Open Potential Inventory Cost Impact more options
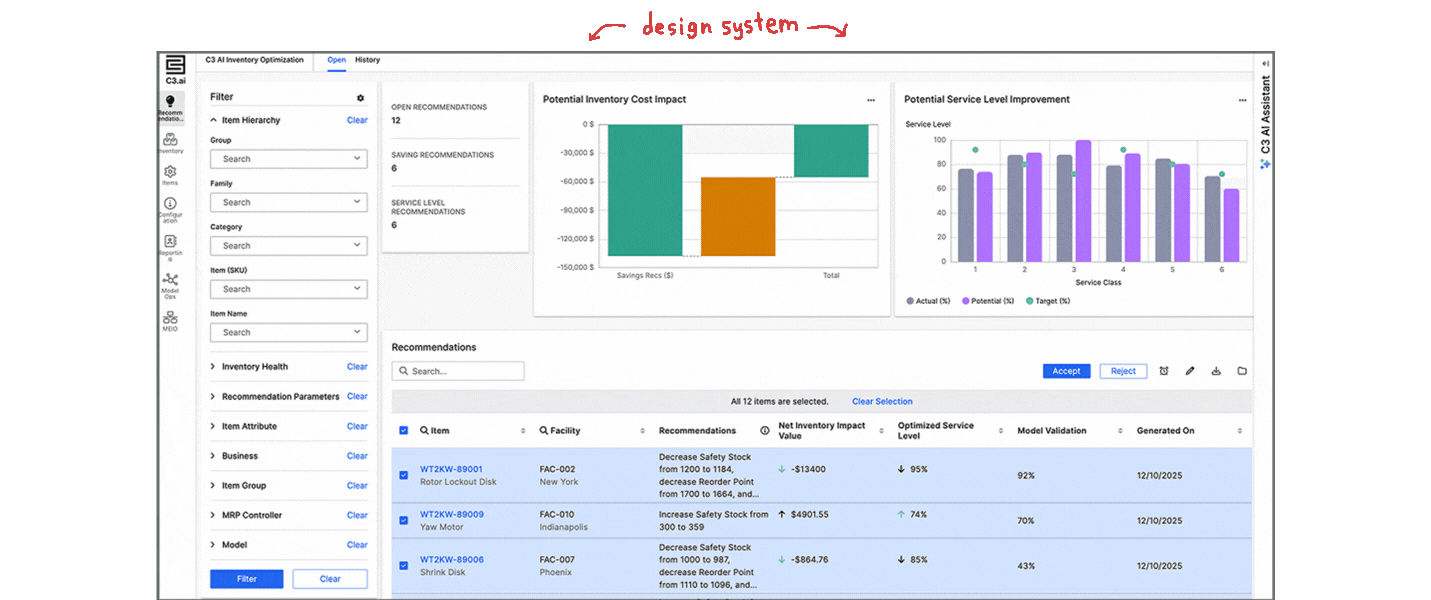 (x=871, y=100)
